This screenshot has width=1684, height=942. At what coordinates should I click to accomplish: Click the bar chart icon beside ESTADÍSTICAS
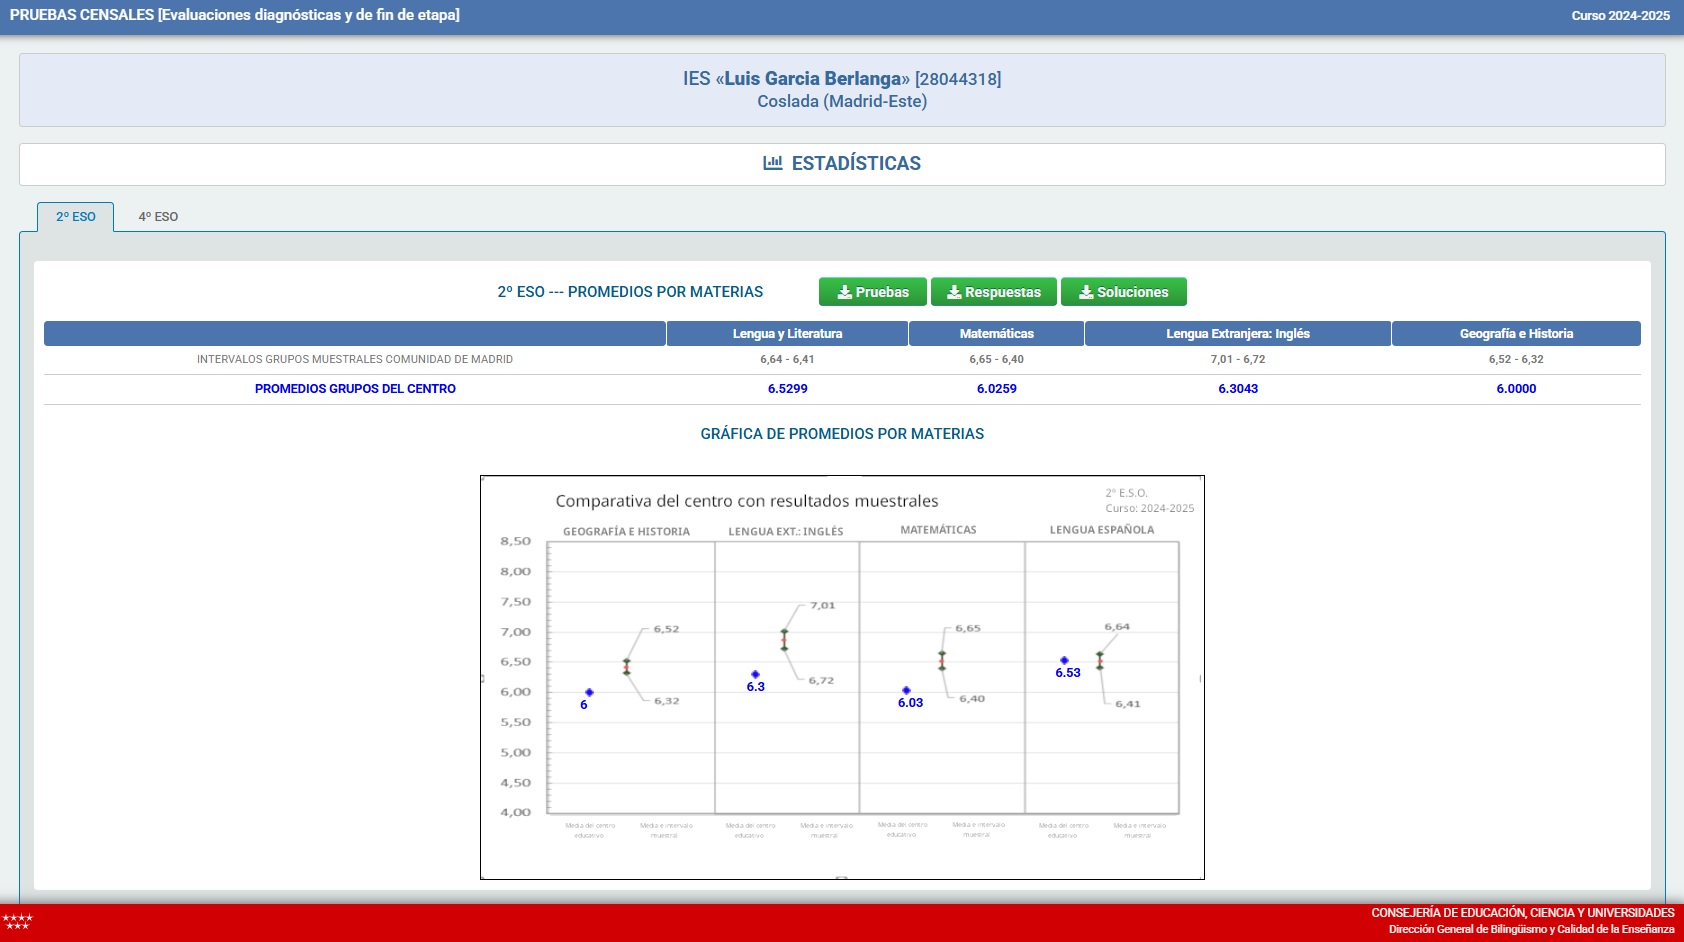(772, 163)
